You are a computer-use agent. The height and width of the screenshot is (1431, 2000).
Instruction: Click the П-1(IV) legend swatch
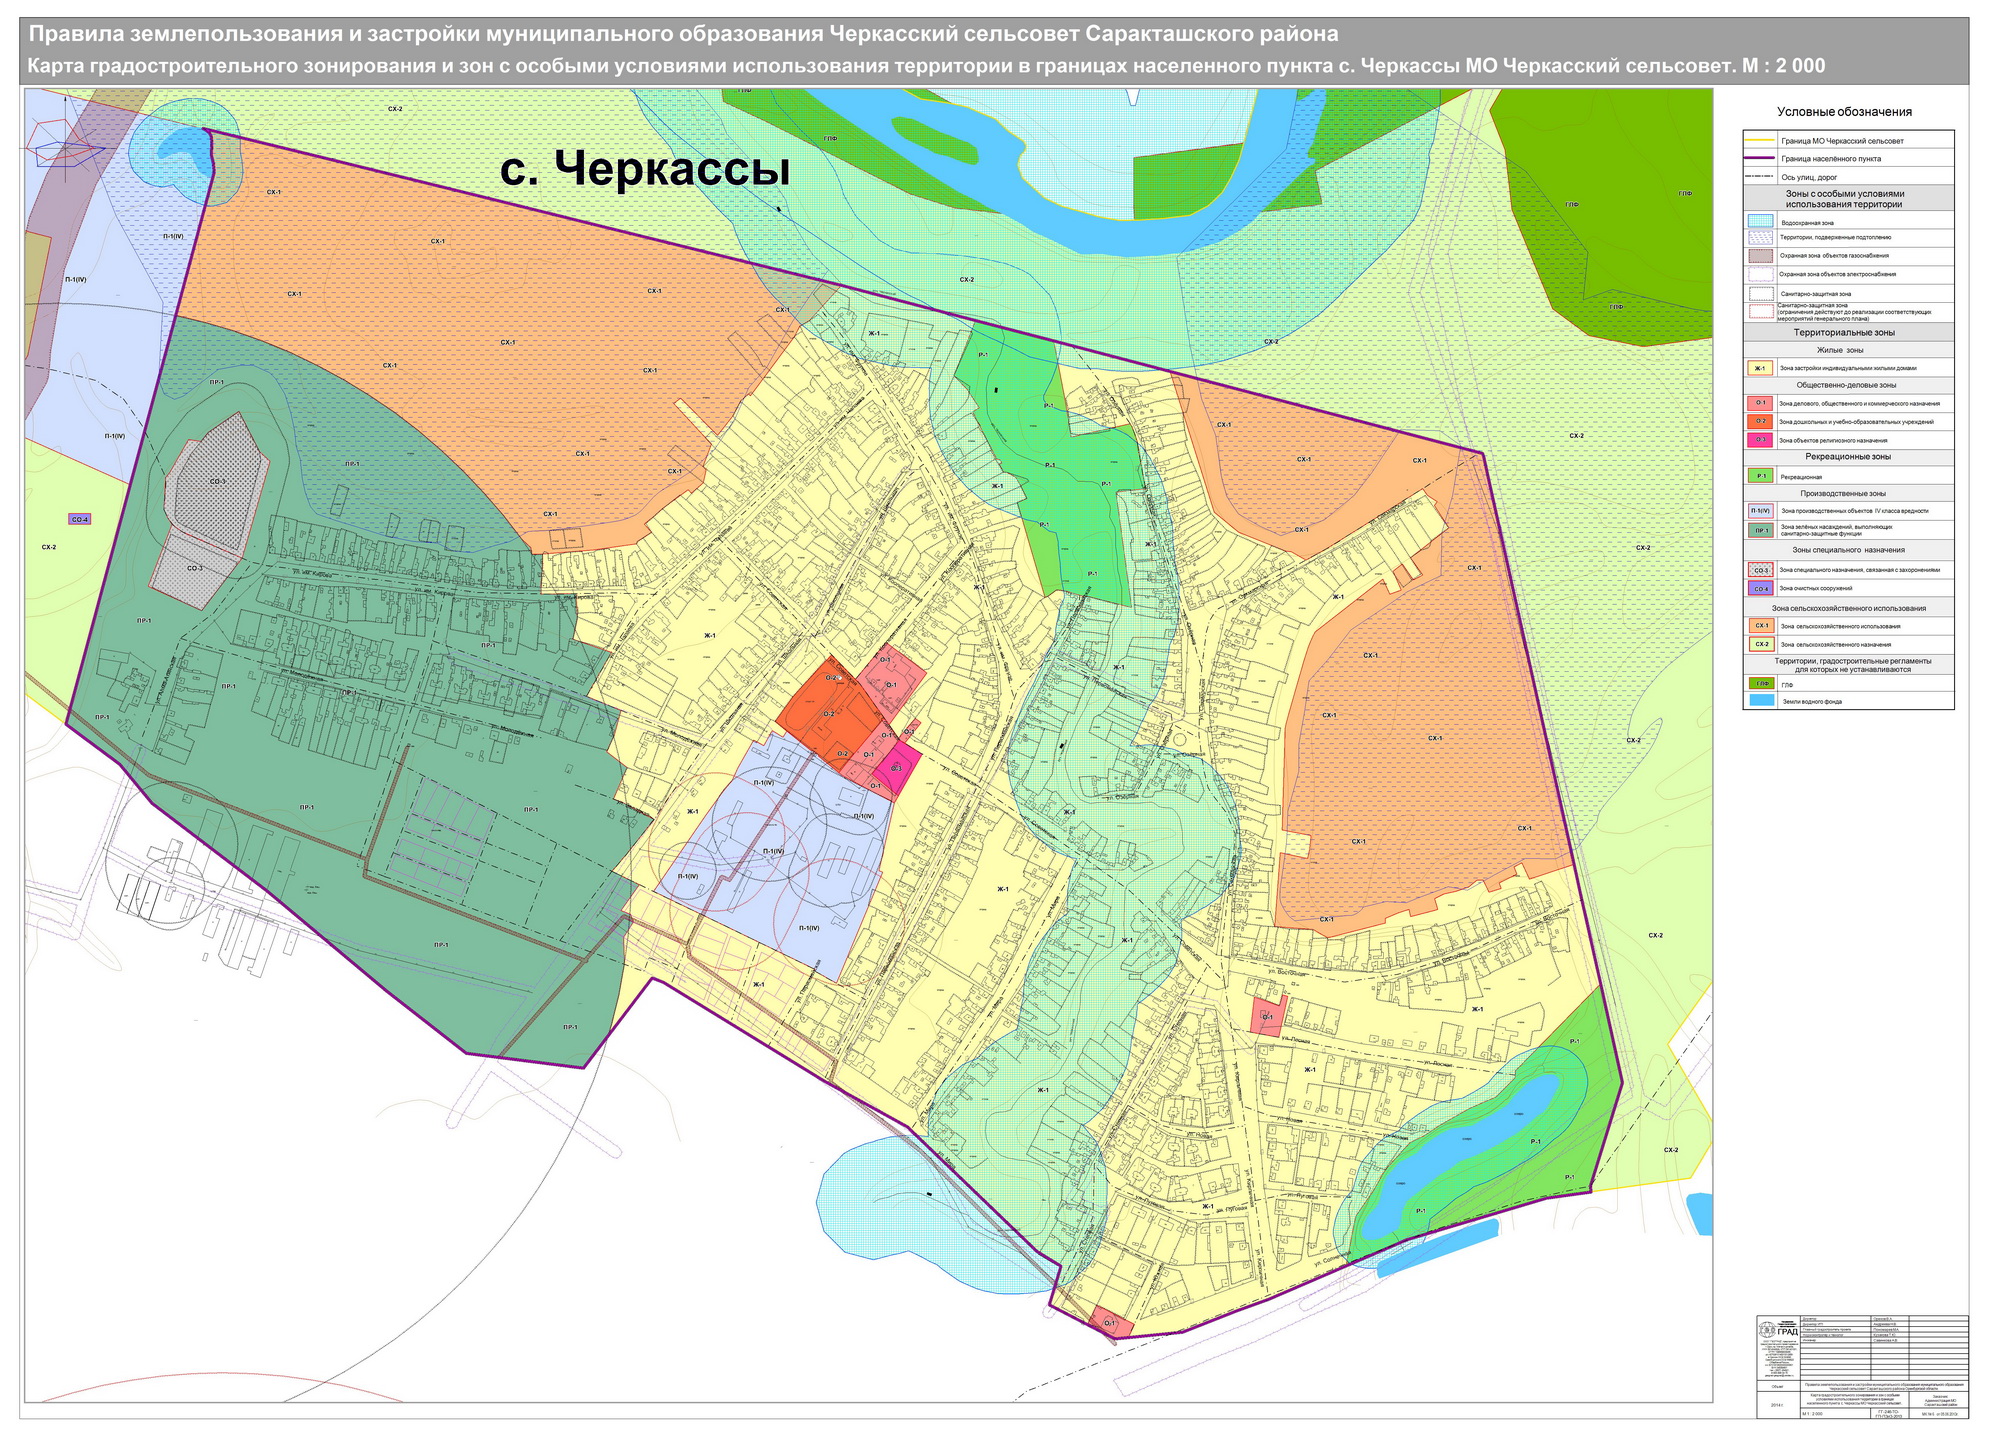[1760, 511]
